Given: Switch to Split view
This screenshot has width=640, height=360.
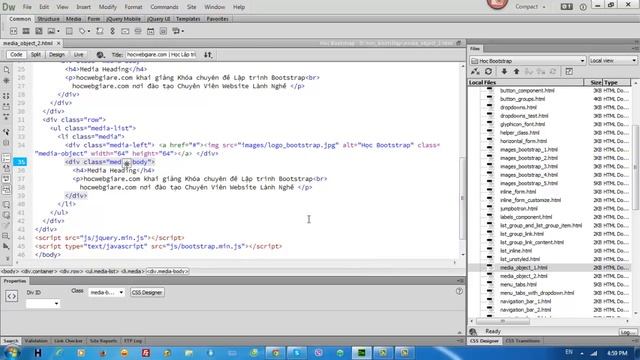Looking at the screenshot, I should pos(36,55).
